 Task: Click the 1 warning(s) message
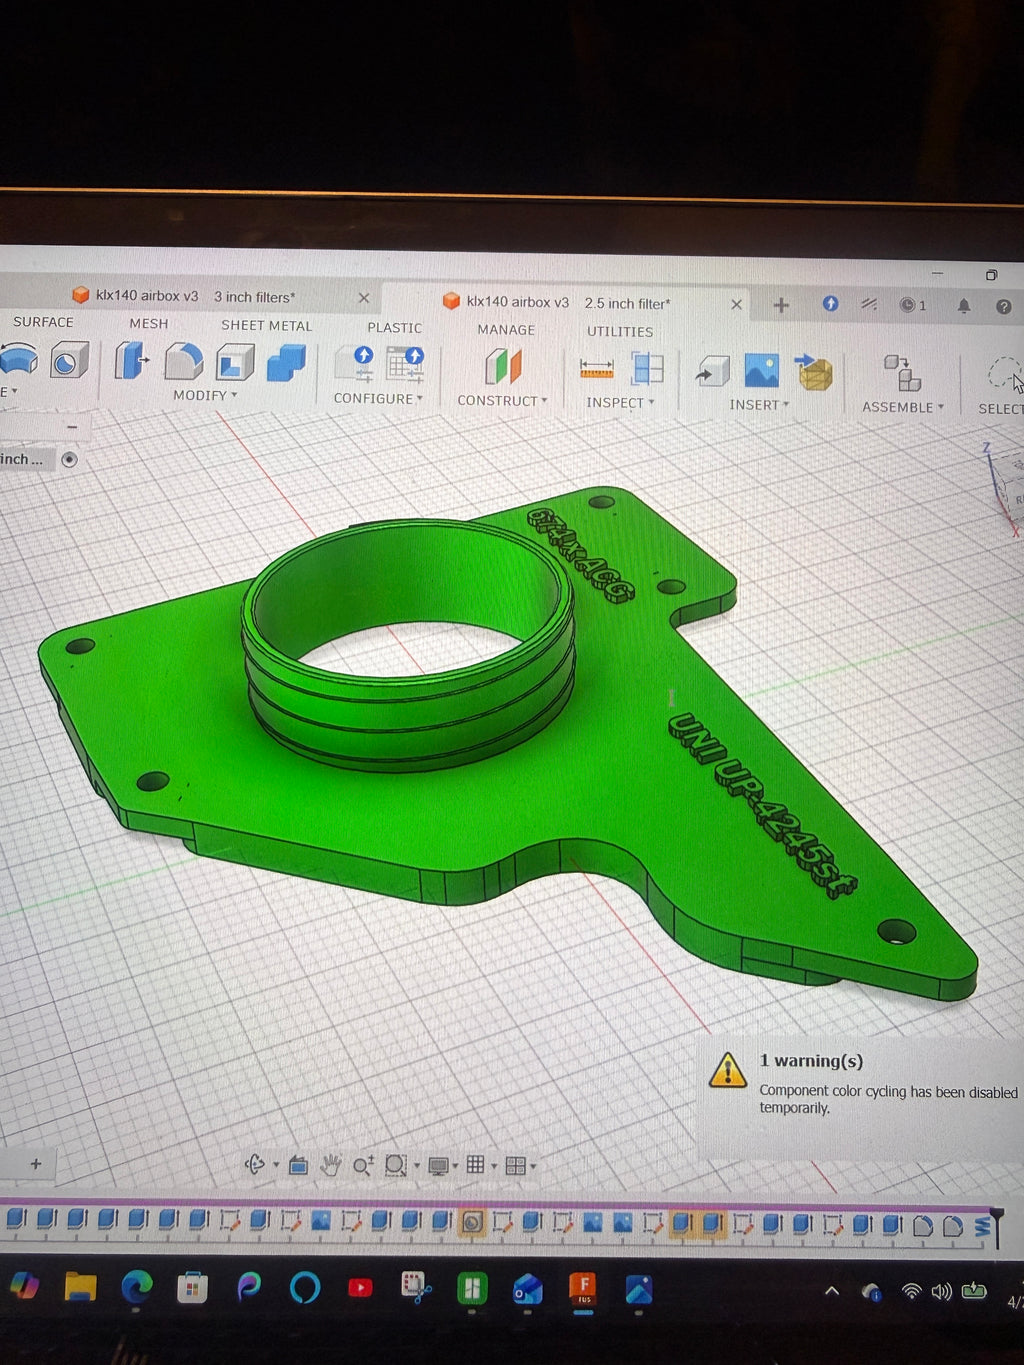pyautogui.click(x=811, y=1061)
